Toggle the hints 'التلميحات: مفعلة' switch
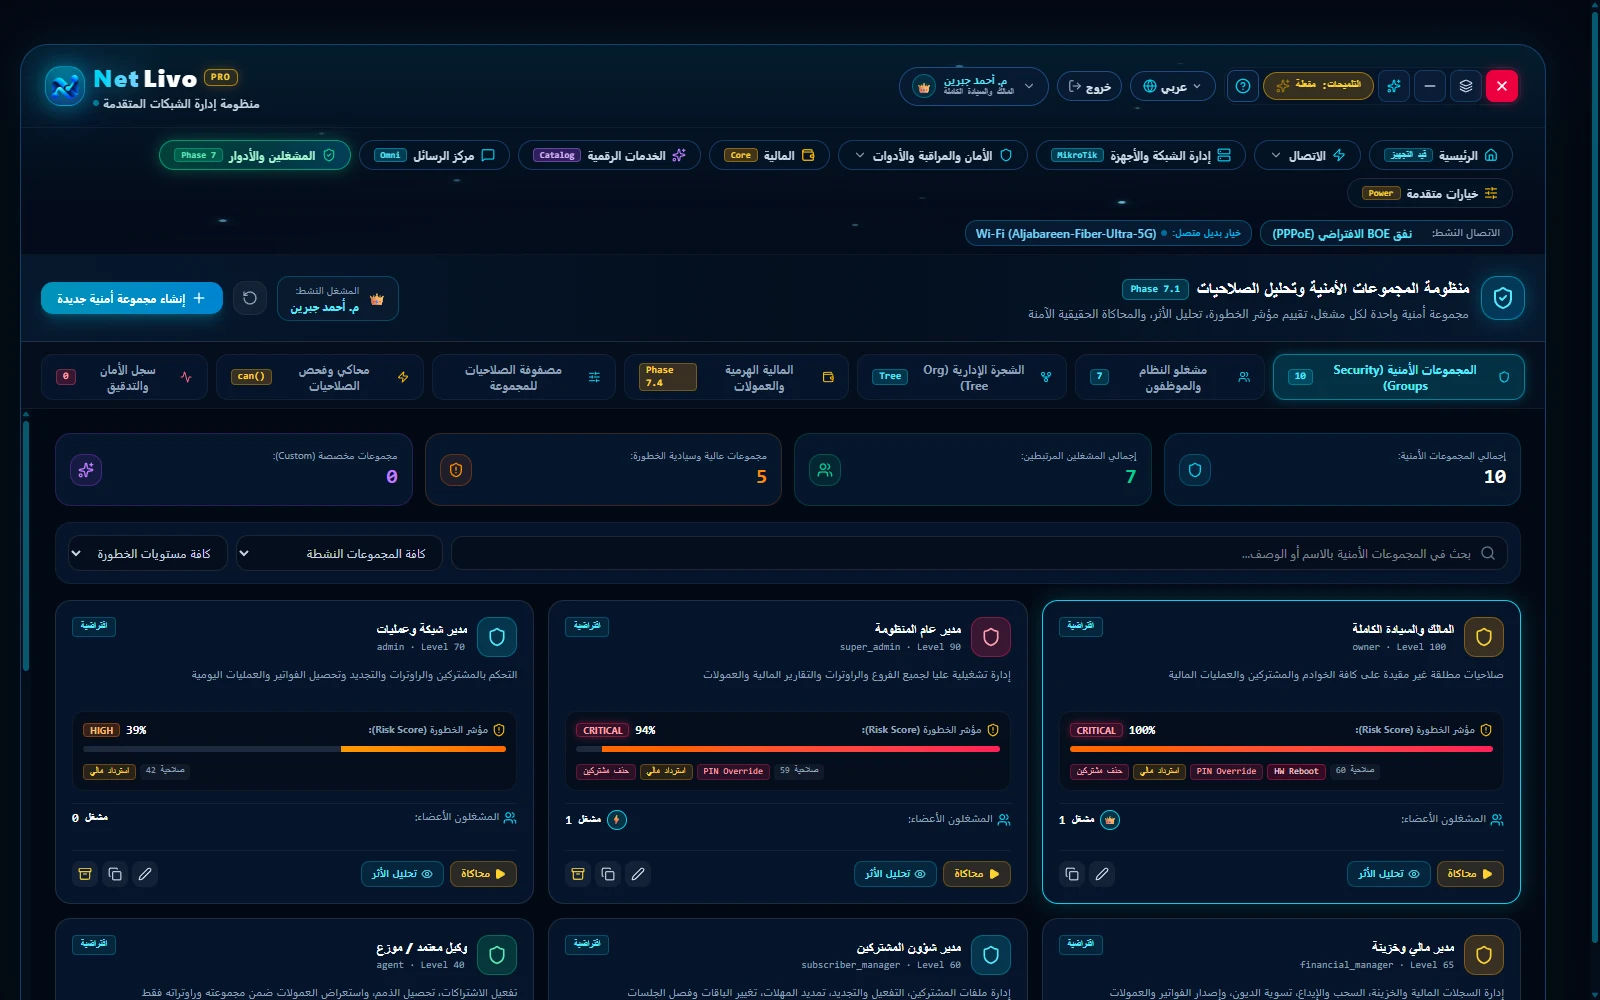 [1319, 86]
